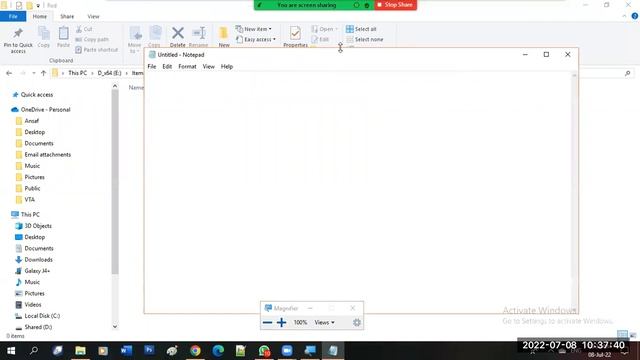The width and height of the screenshot is (640, 360).
Task: Click the New folder icon in ribbon
Action: [224, 33]
